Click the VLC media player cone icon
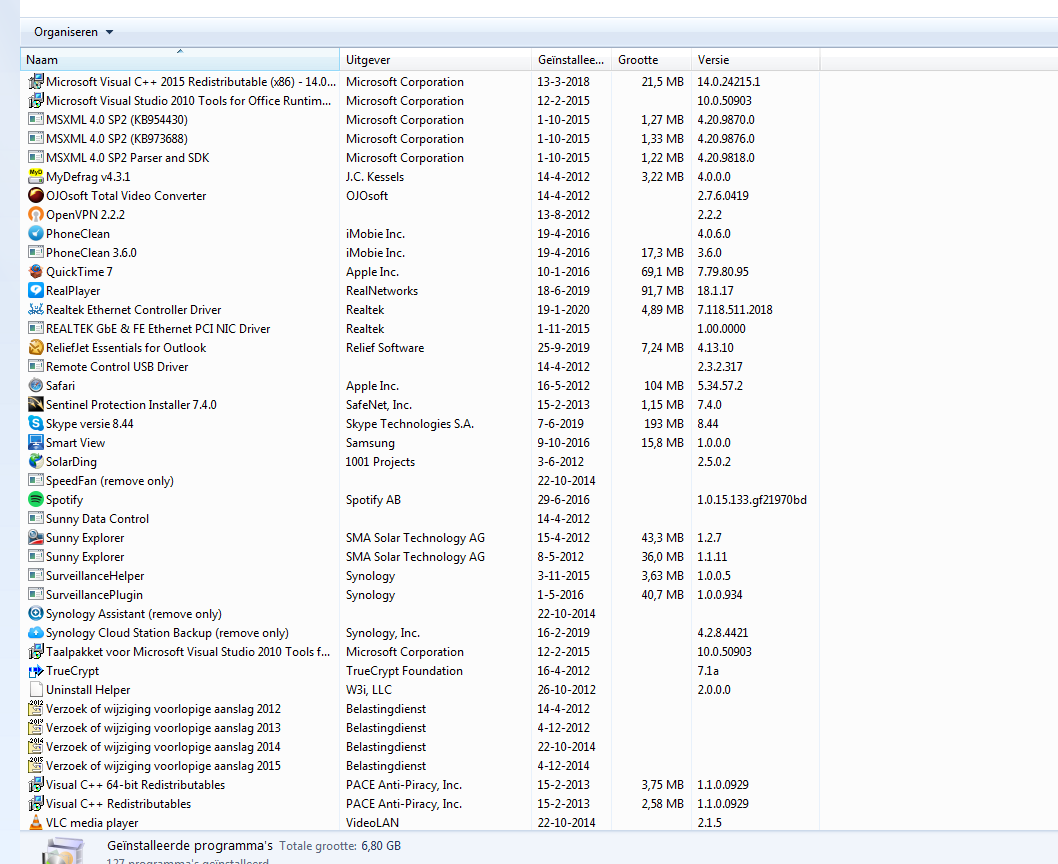 pos(36,823)
